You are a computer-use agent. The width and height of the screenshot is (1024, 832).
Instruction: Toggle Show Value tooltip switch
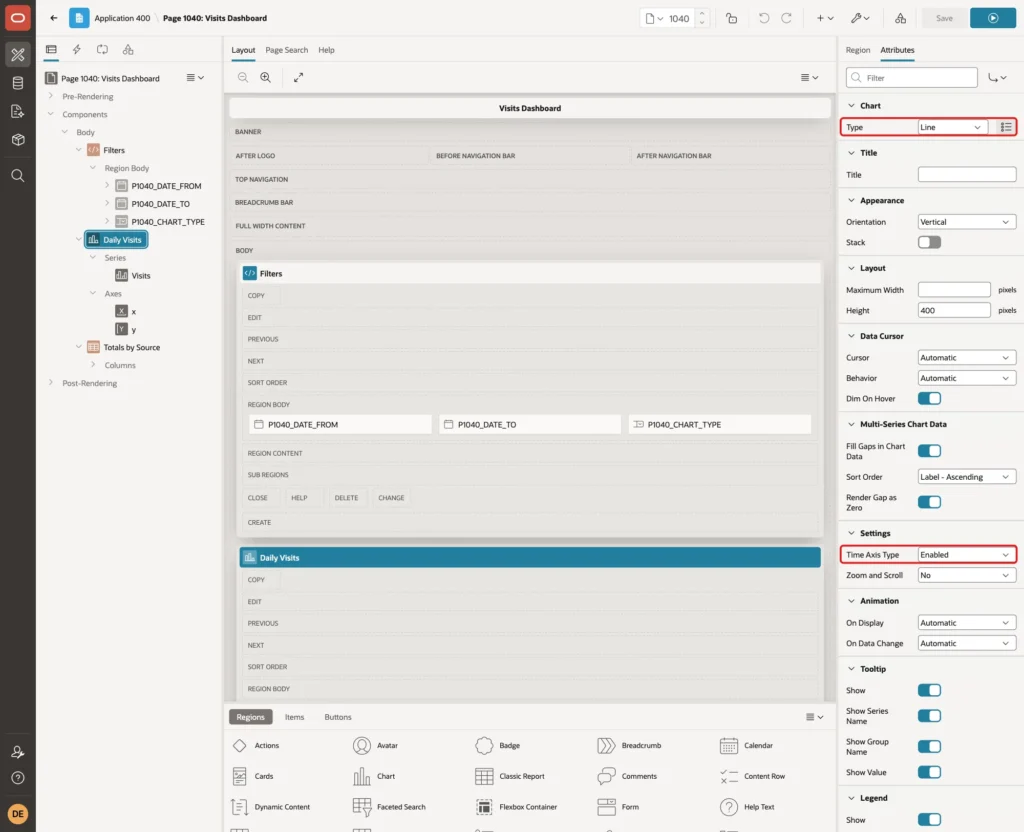(929, 772)
